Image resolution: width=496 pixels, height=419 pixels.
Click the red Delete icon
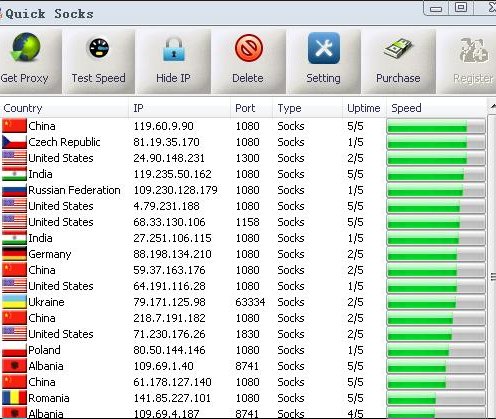(248, 48)
